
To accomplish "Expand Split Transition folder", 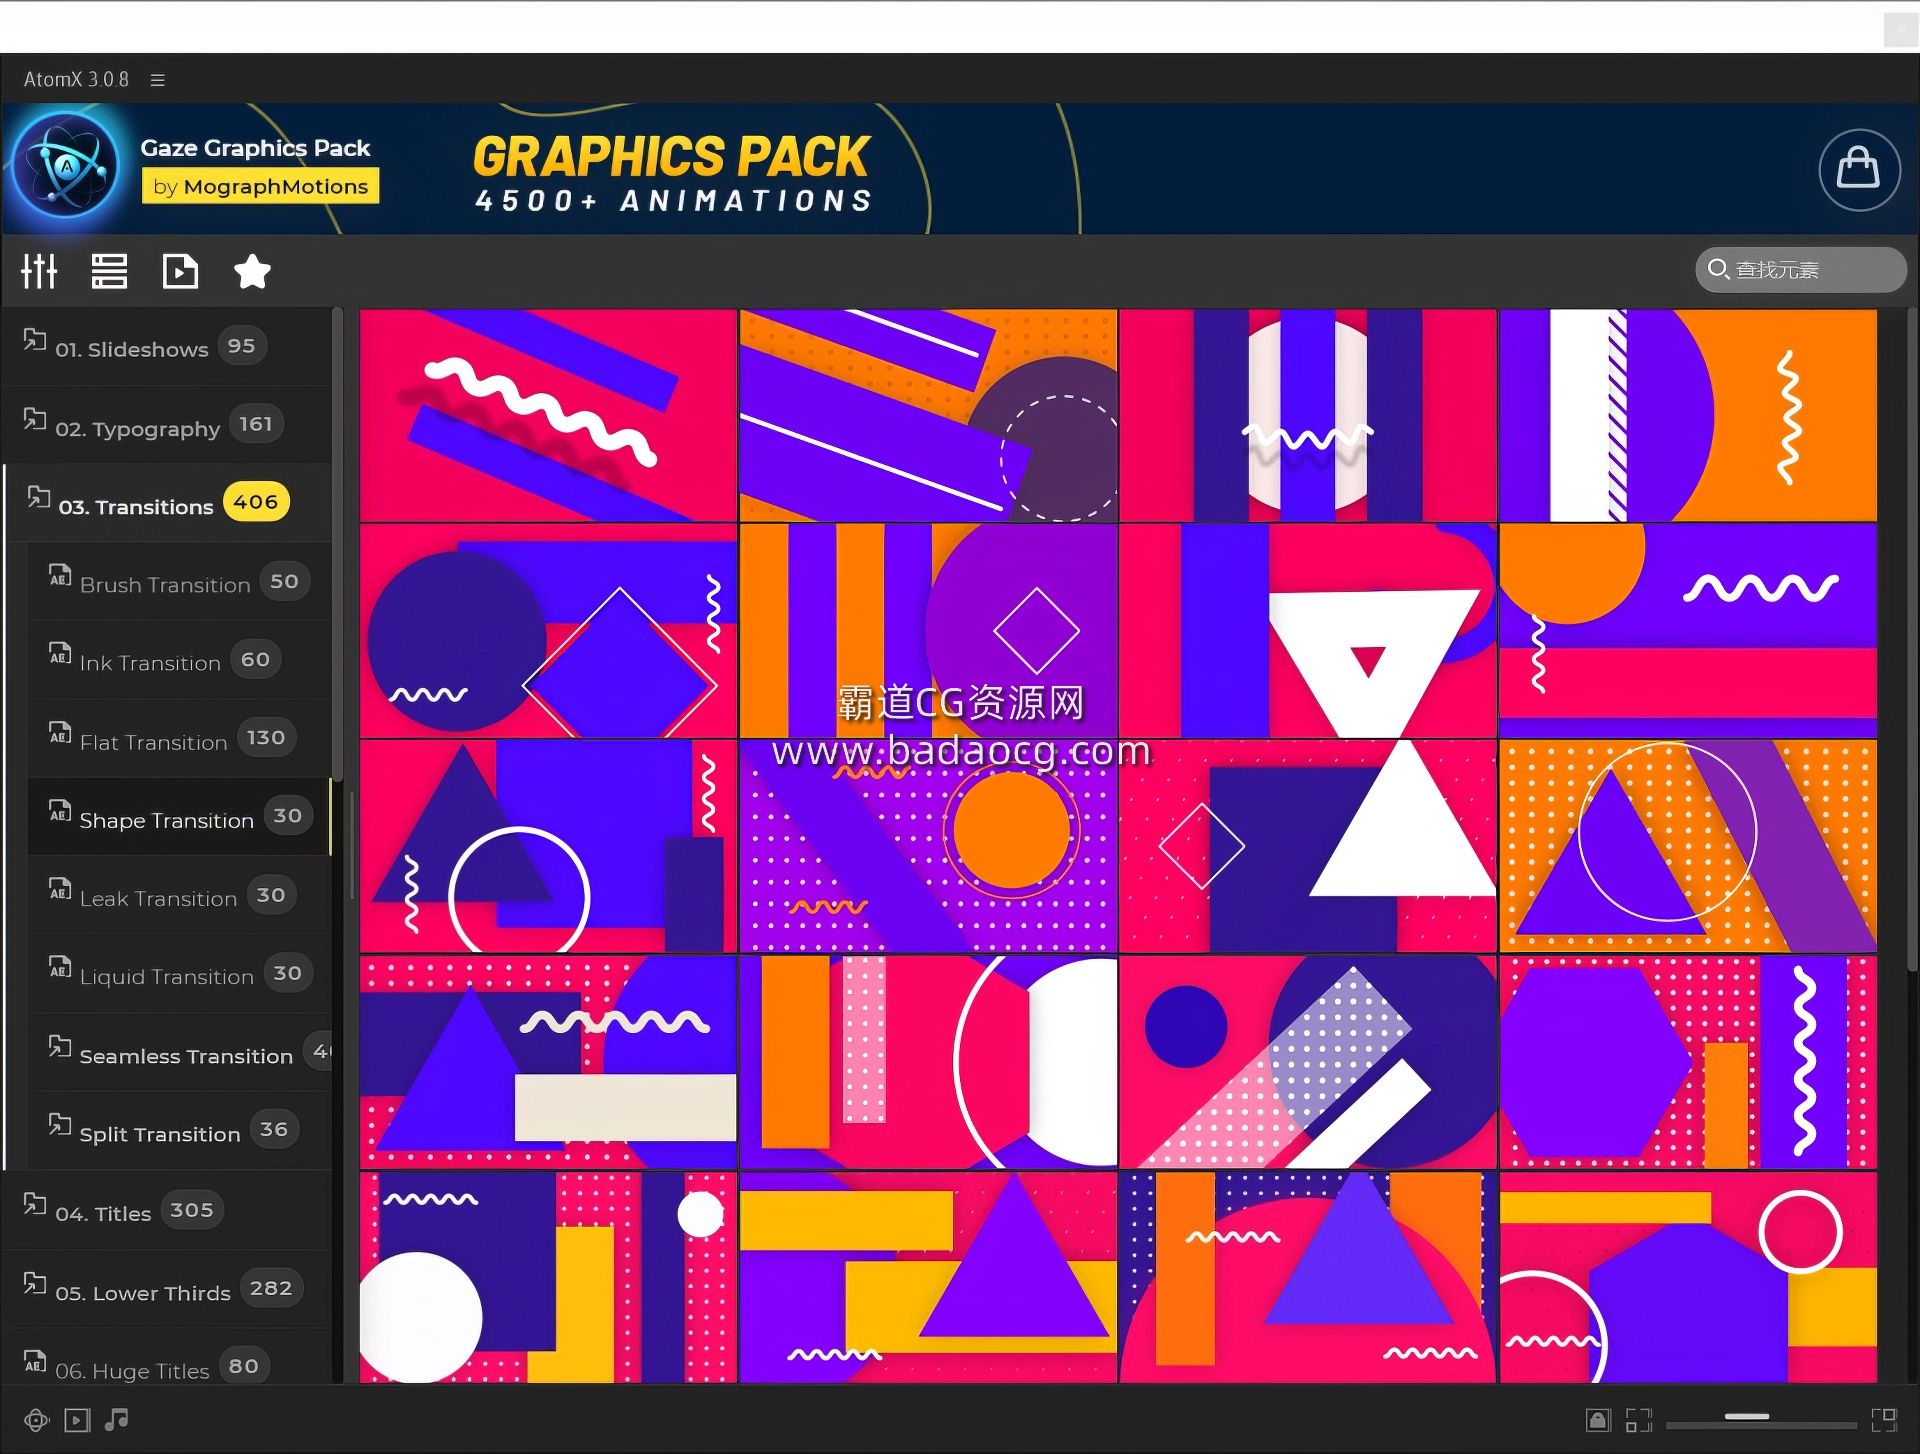I will click(x=179, y=1131).
